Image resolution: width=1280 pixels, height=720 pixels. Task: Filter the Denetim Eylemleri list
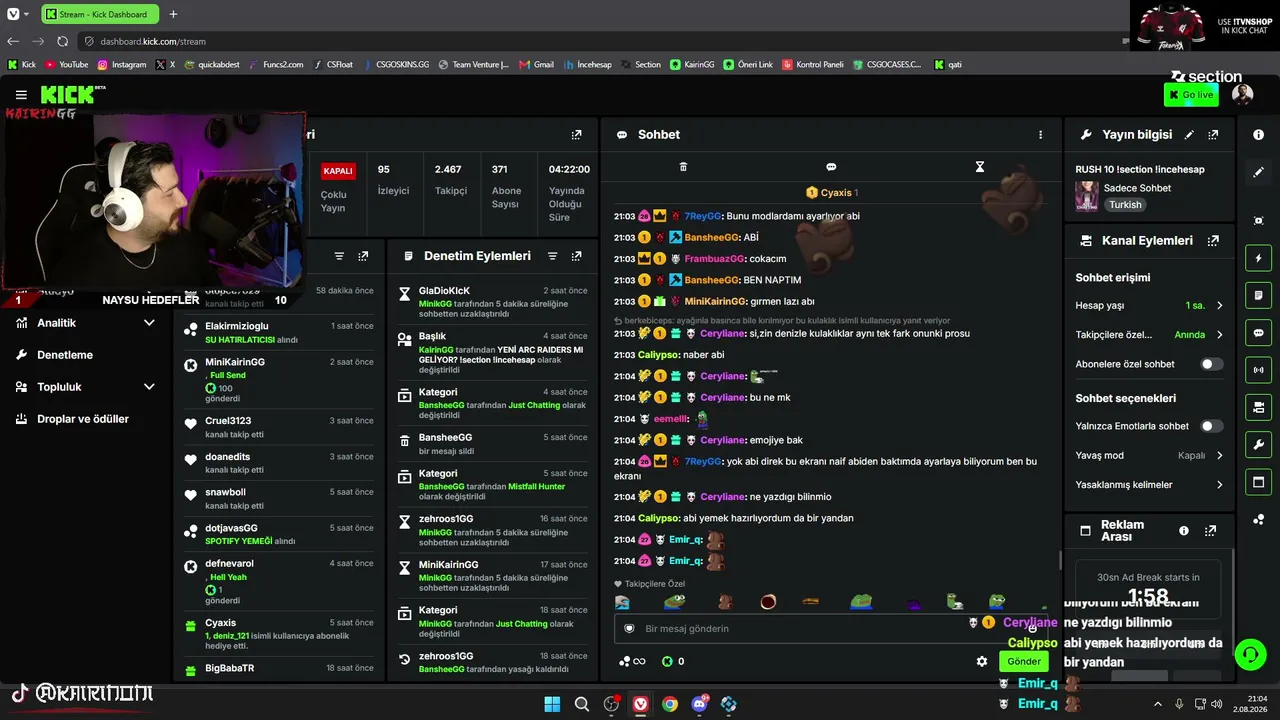[552, 256]
